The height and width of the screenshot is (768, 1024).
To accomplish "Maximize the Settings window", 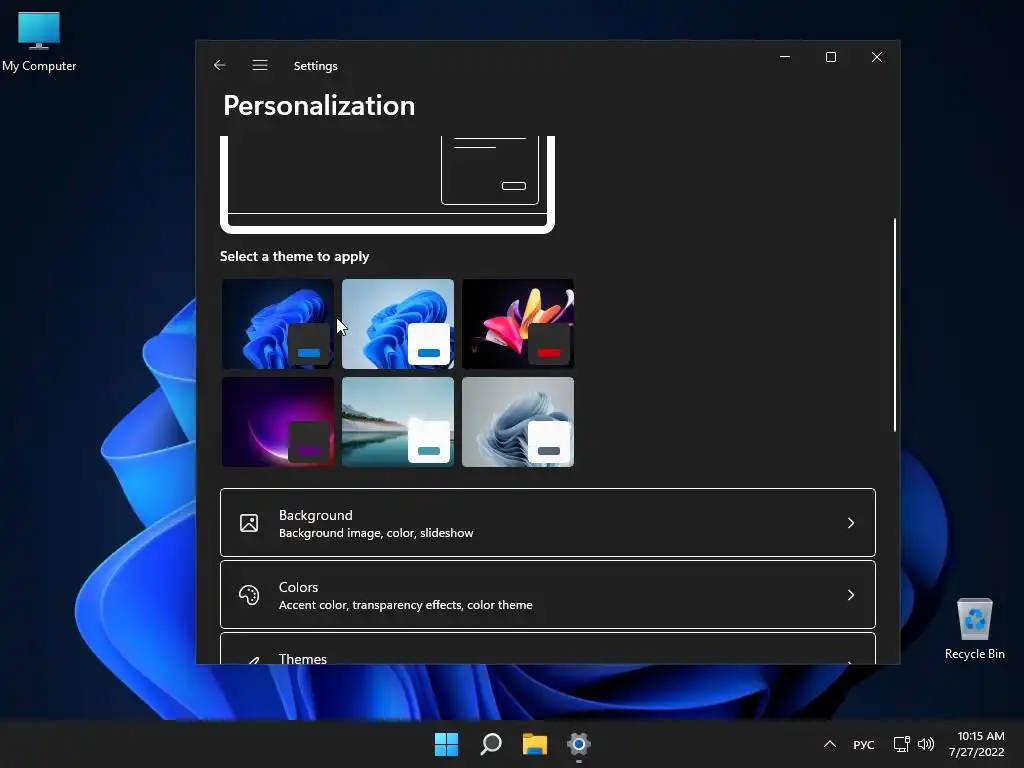I will pos(831,57).
